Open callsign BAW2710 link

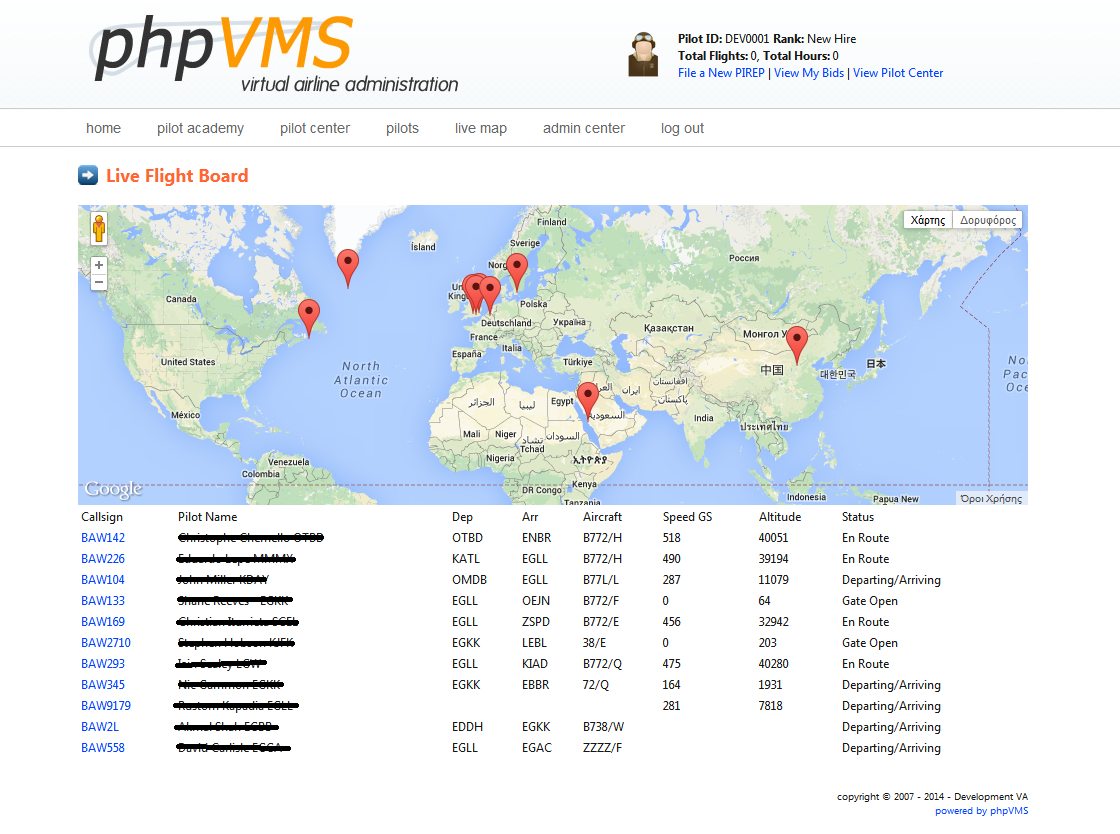click(106, 643)
